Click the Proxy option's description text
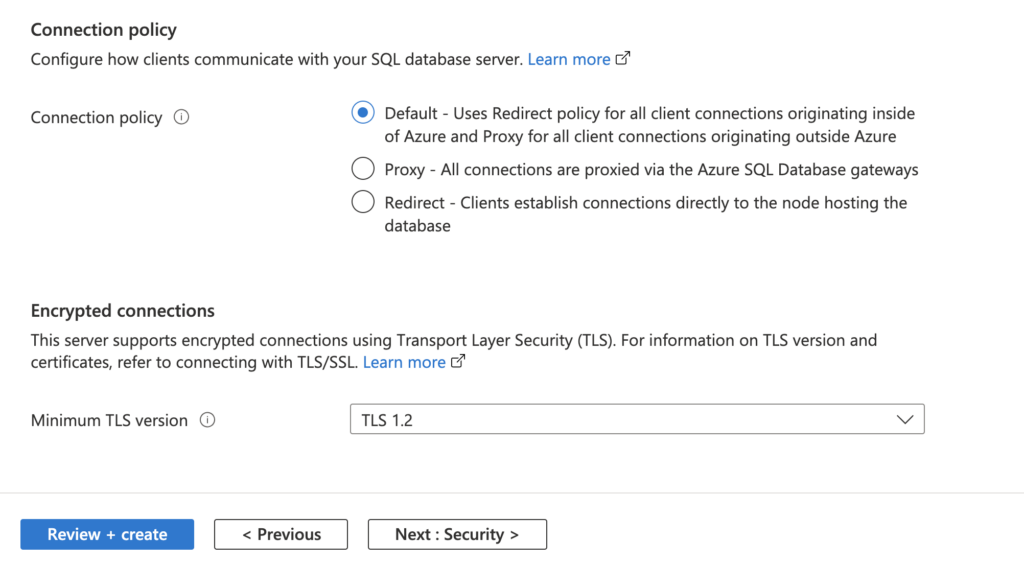Screen dimensions: 1024x564 [651, 170]
